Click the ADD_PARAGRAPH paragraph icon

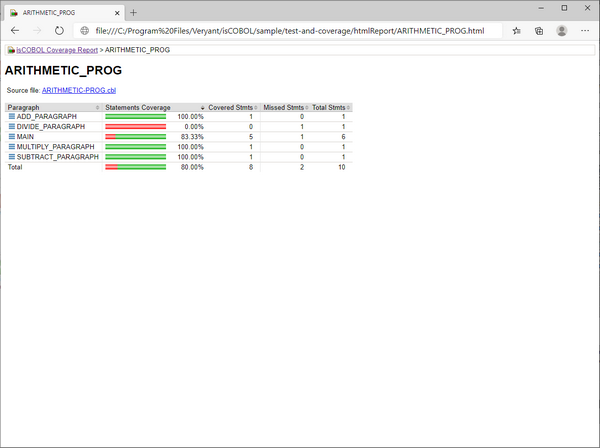[x=12, y=116]
